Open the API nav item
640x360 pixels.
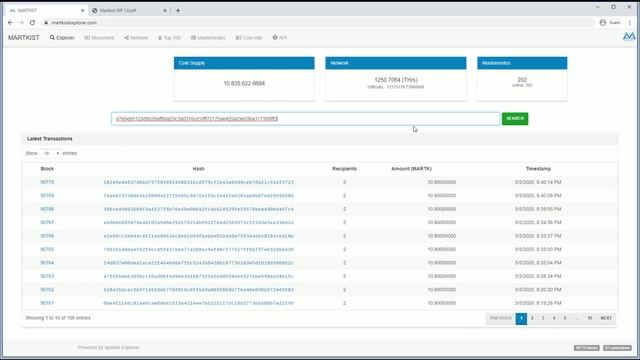(x=280, y=38)
